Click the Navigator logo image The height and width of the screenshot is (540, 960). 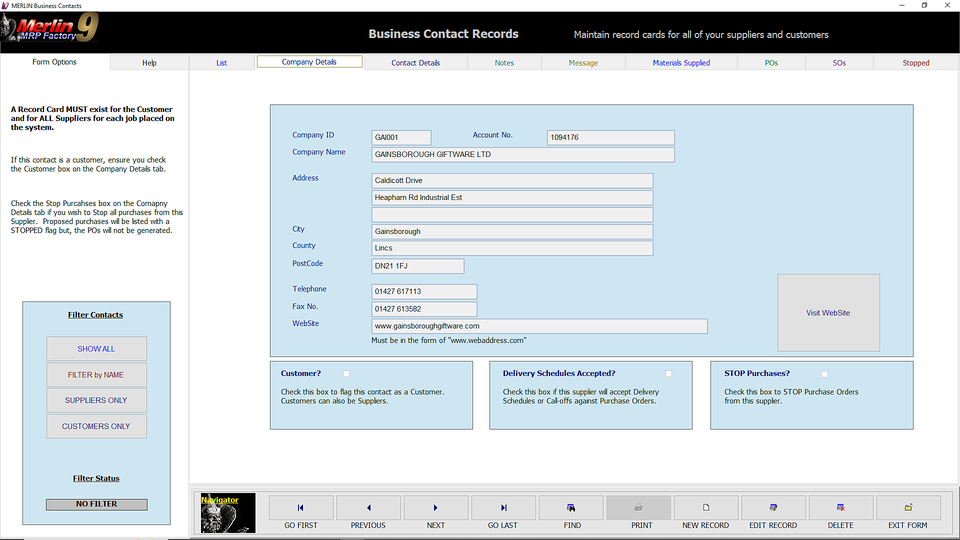click(228, 512)
